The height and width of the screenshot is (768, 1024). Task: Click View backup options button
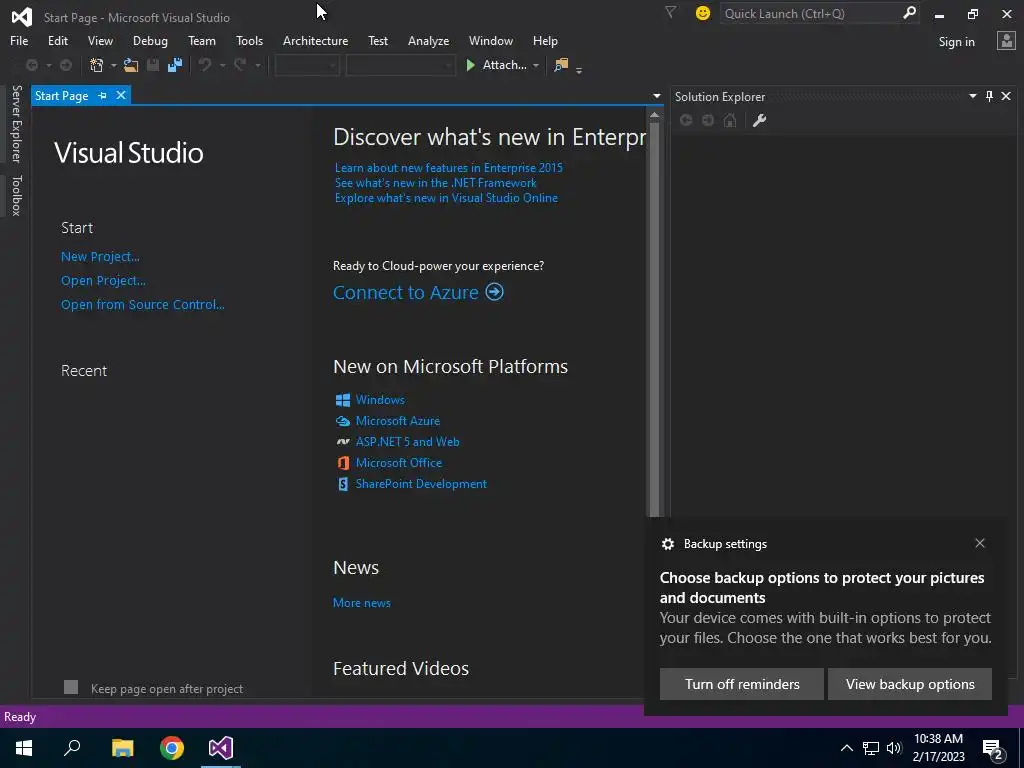[x=910, y=684]
